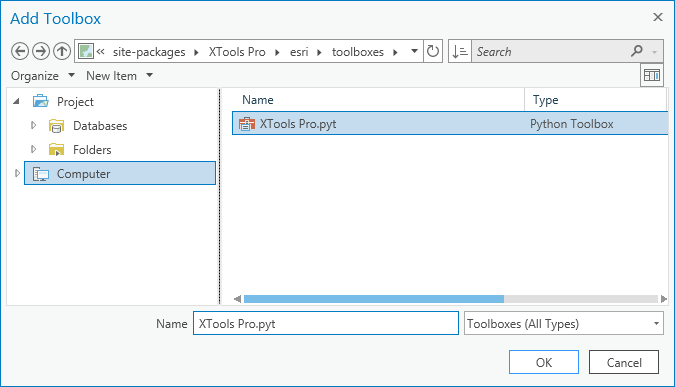The width and height of the screenshot is (675, 387).
Task: Go to XTools Pro folder in path
Action: pos(237,52)
